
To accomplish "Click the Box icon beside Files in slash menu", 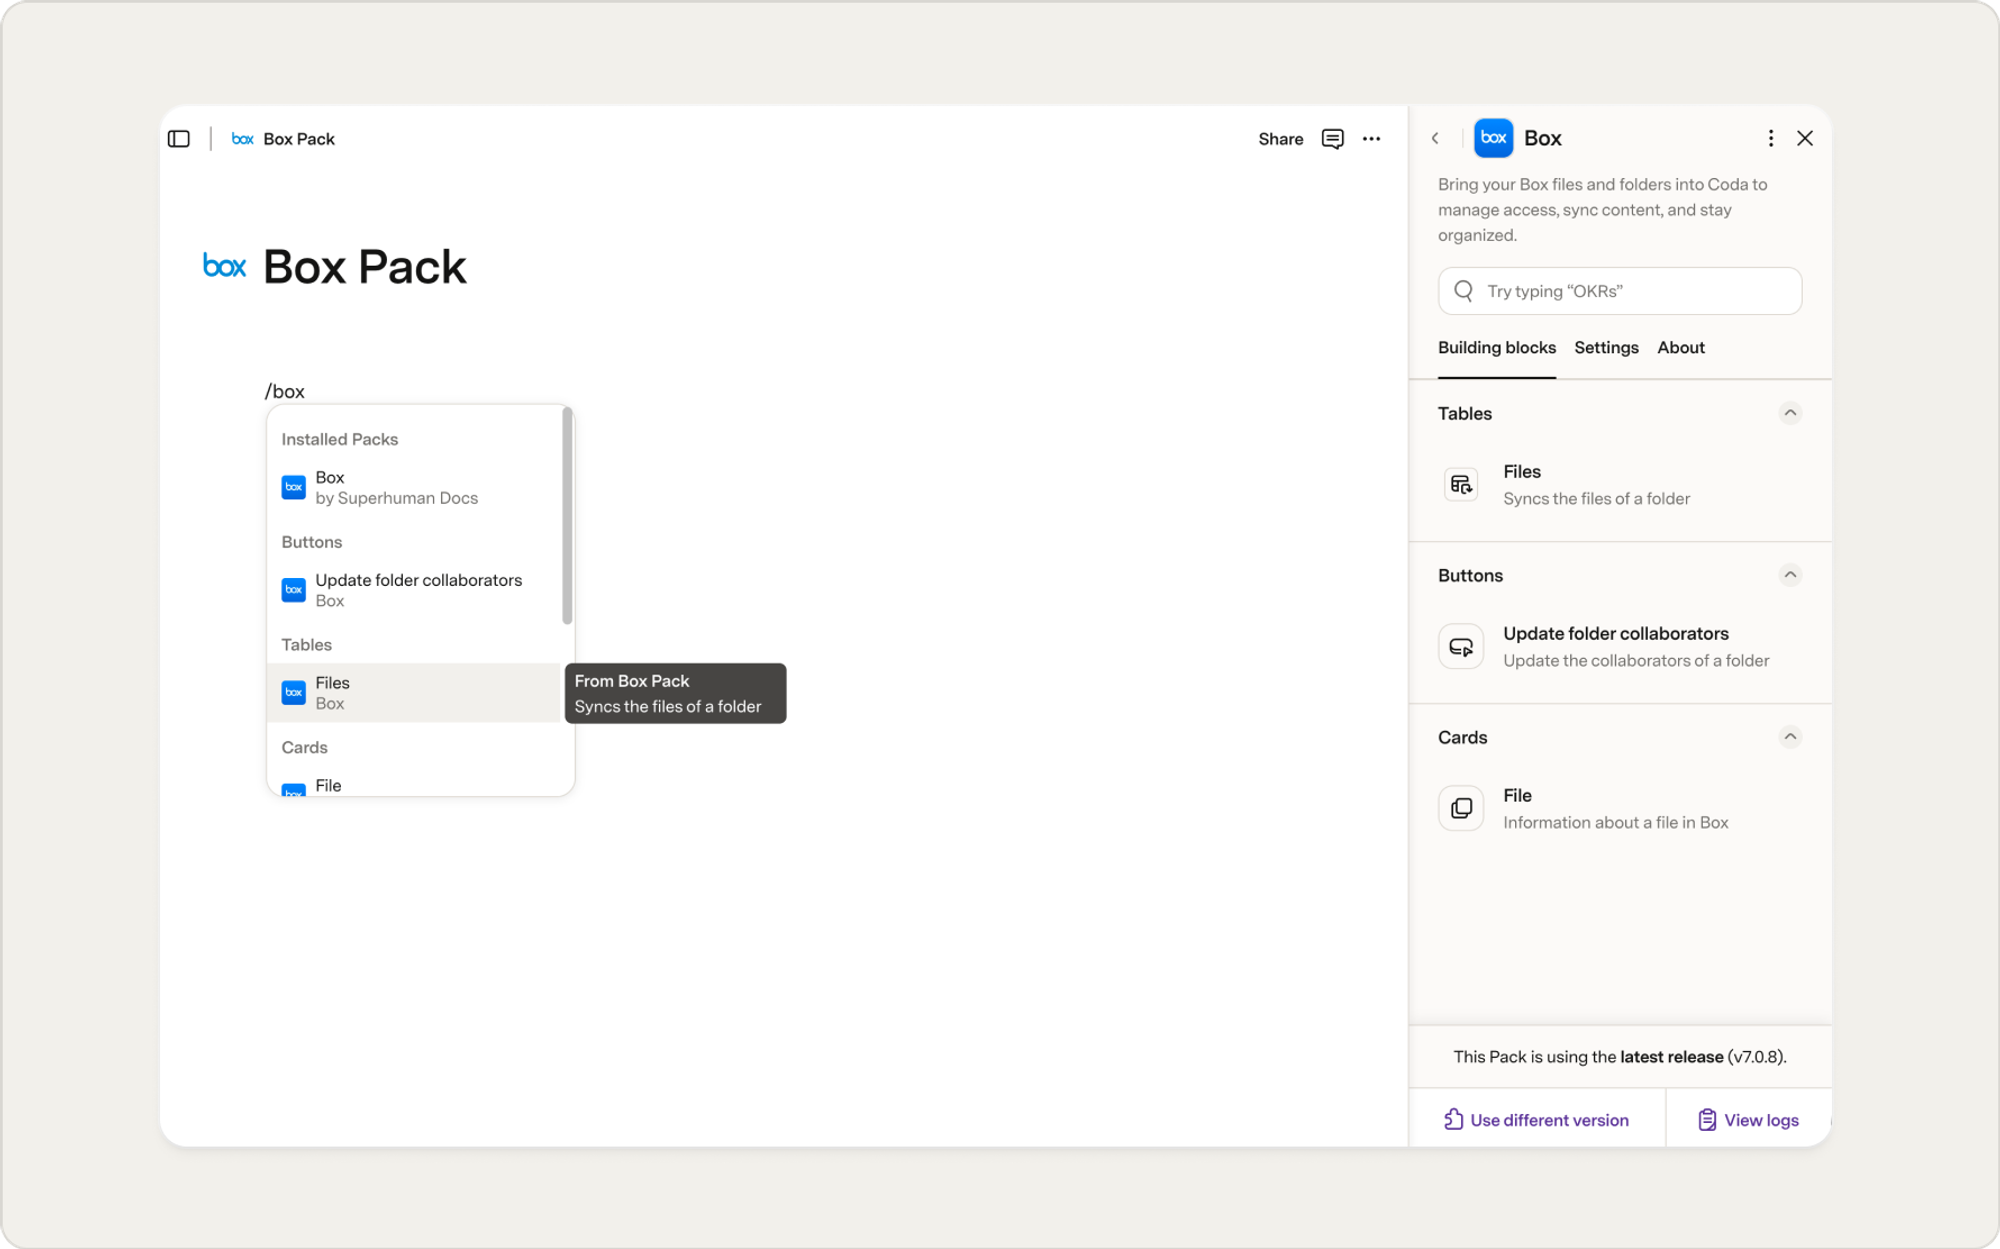I will click(x=293, y=692).
